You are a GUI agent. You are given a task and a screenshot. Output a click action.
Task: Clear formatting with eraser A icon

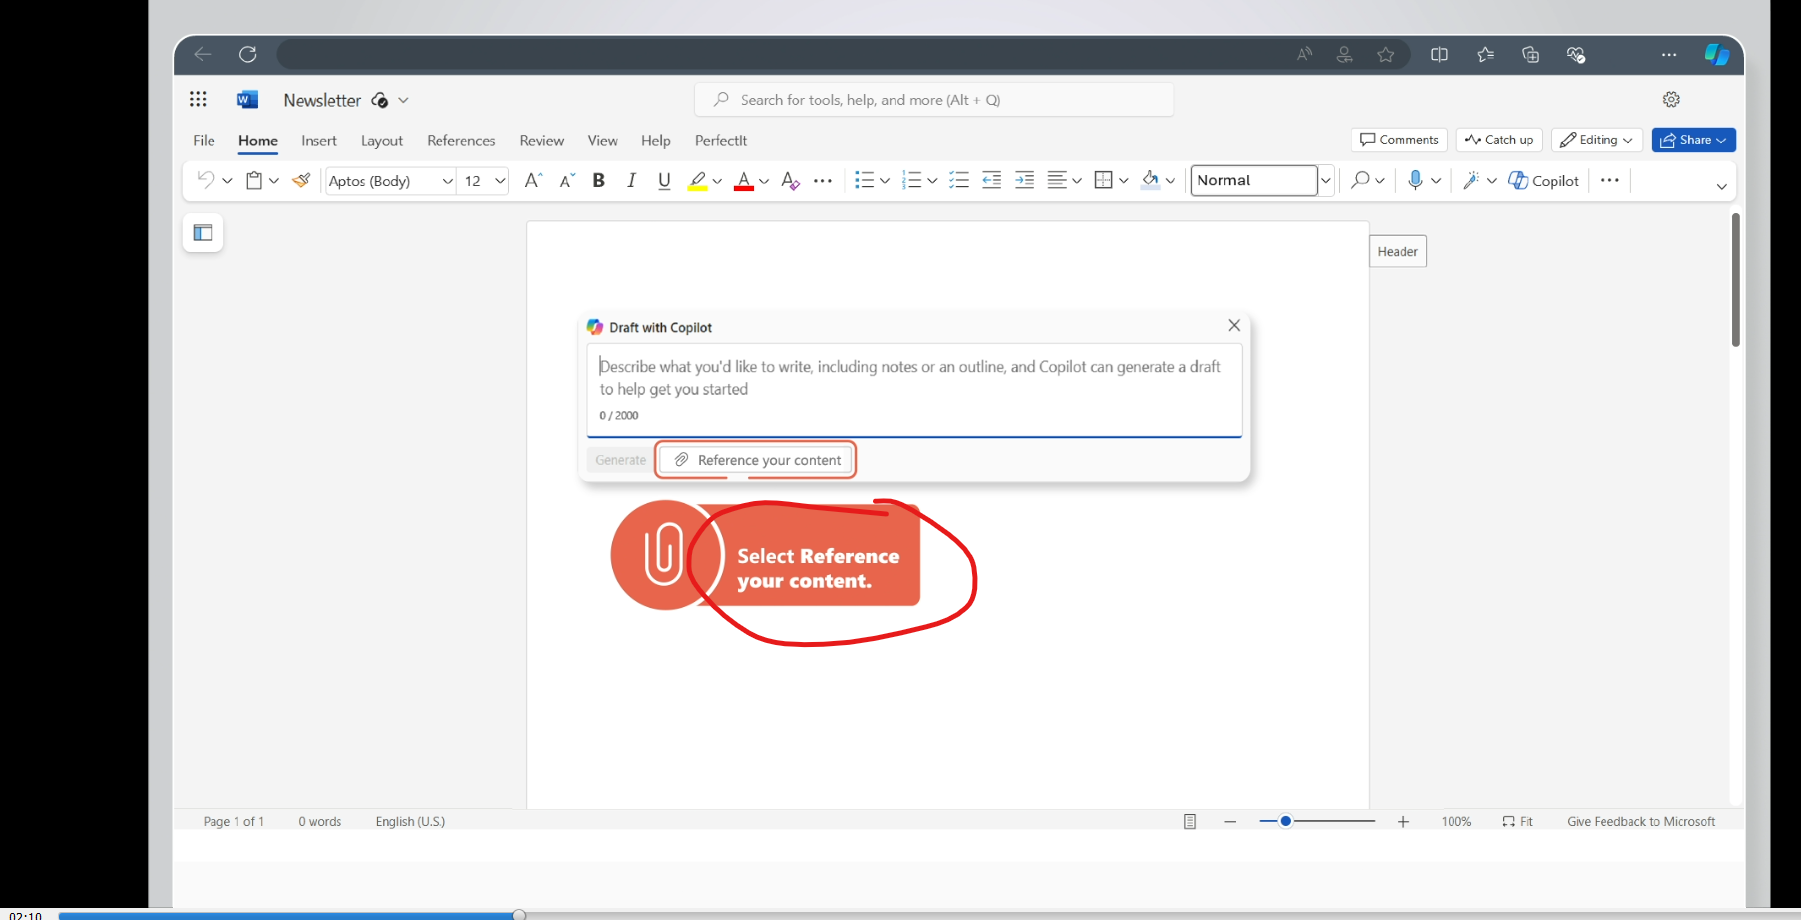tap(790, 180)
